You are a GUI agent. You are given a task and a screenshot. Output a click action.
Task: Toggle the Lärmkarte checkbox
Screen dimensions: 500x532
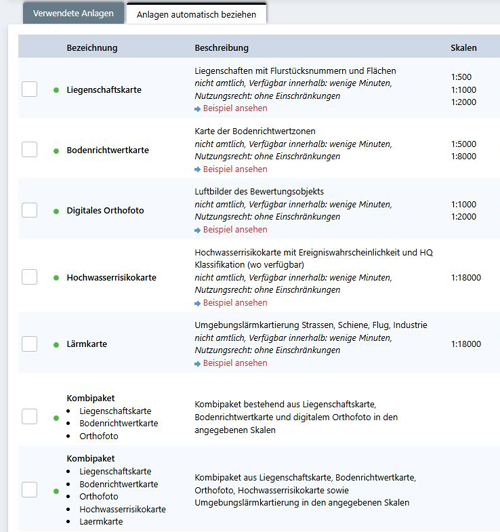point(30,344)
